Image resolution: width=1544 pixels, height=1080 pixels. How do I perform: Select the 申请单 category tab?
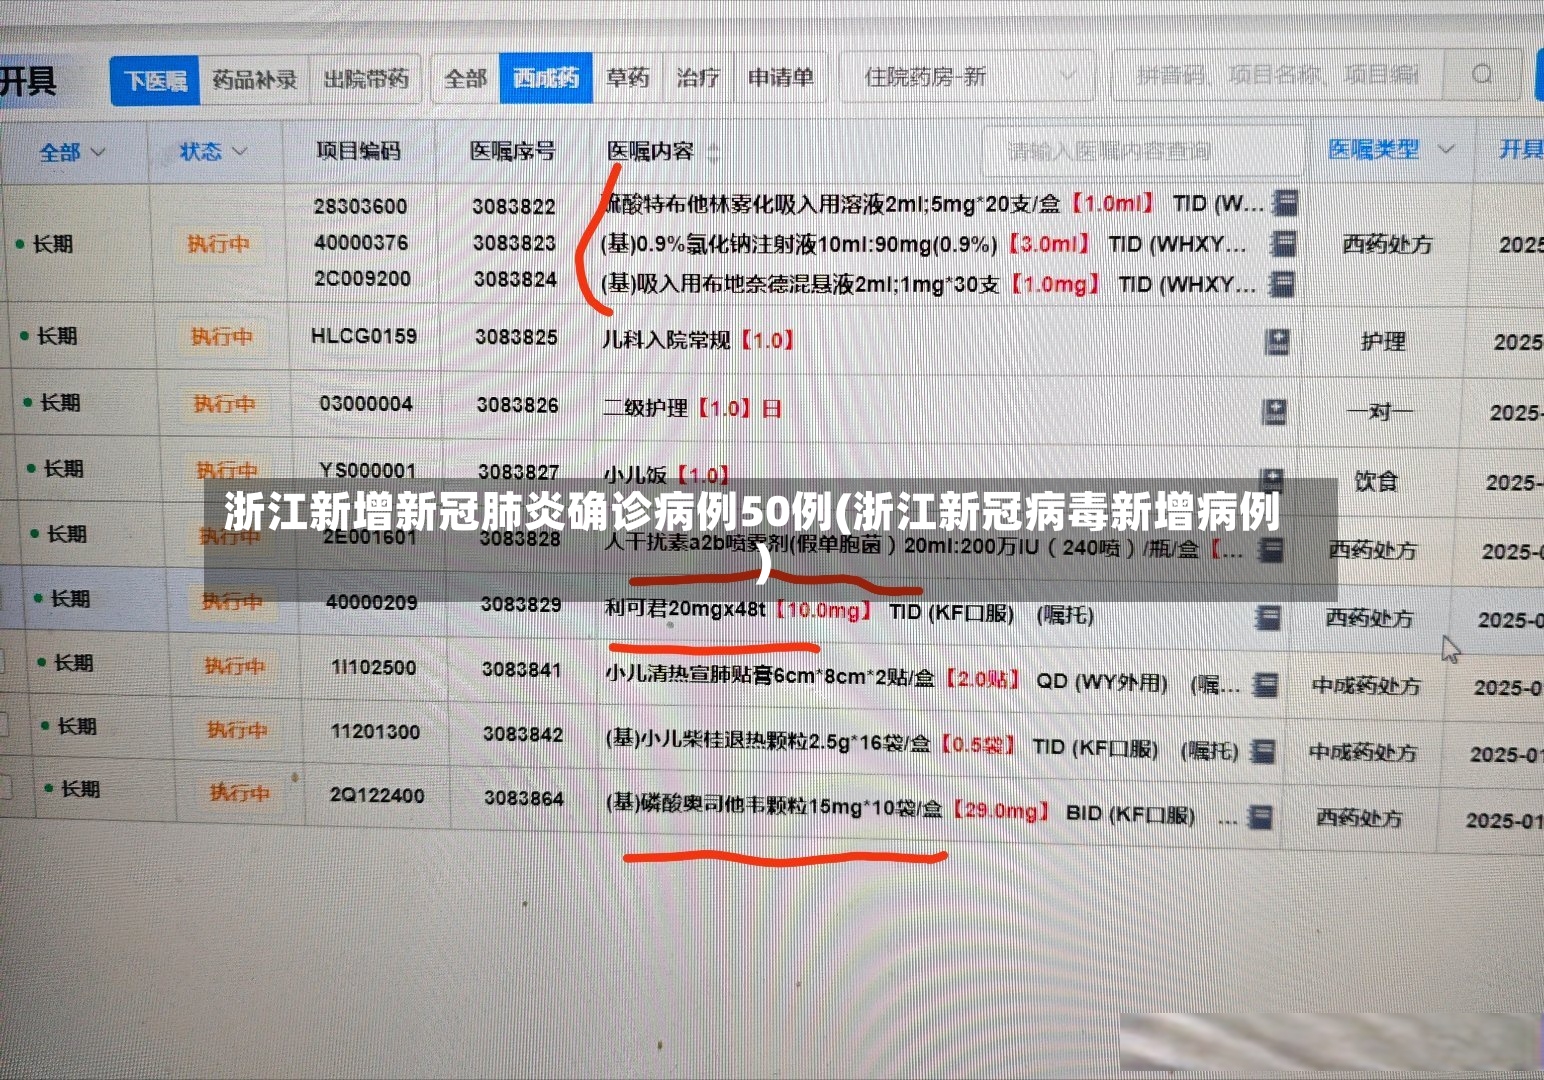781,77
